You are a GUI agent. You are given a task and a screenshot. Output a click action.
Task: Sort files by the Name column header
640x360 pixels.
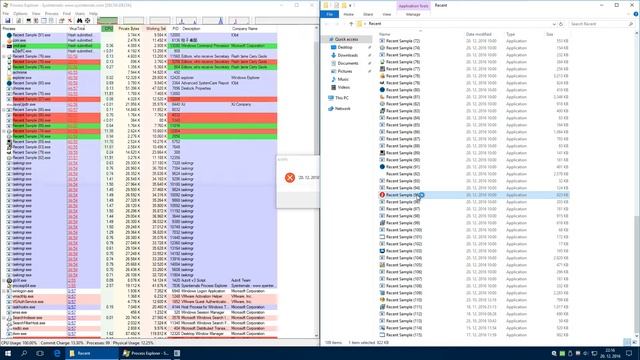tap(384, 34)
